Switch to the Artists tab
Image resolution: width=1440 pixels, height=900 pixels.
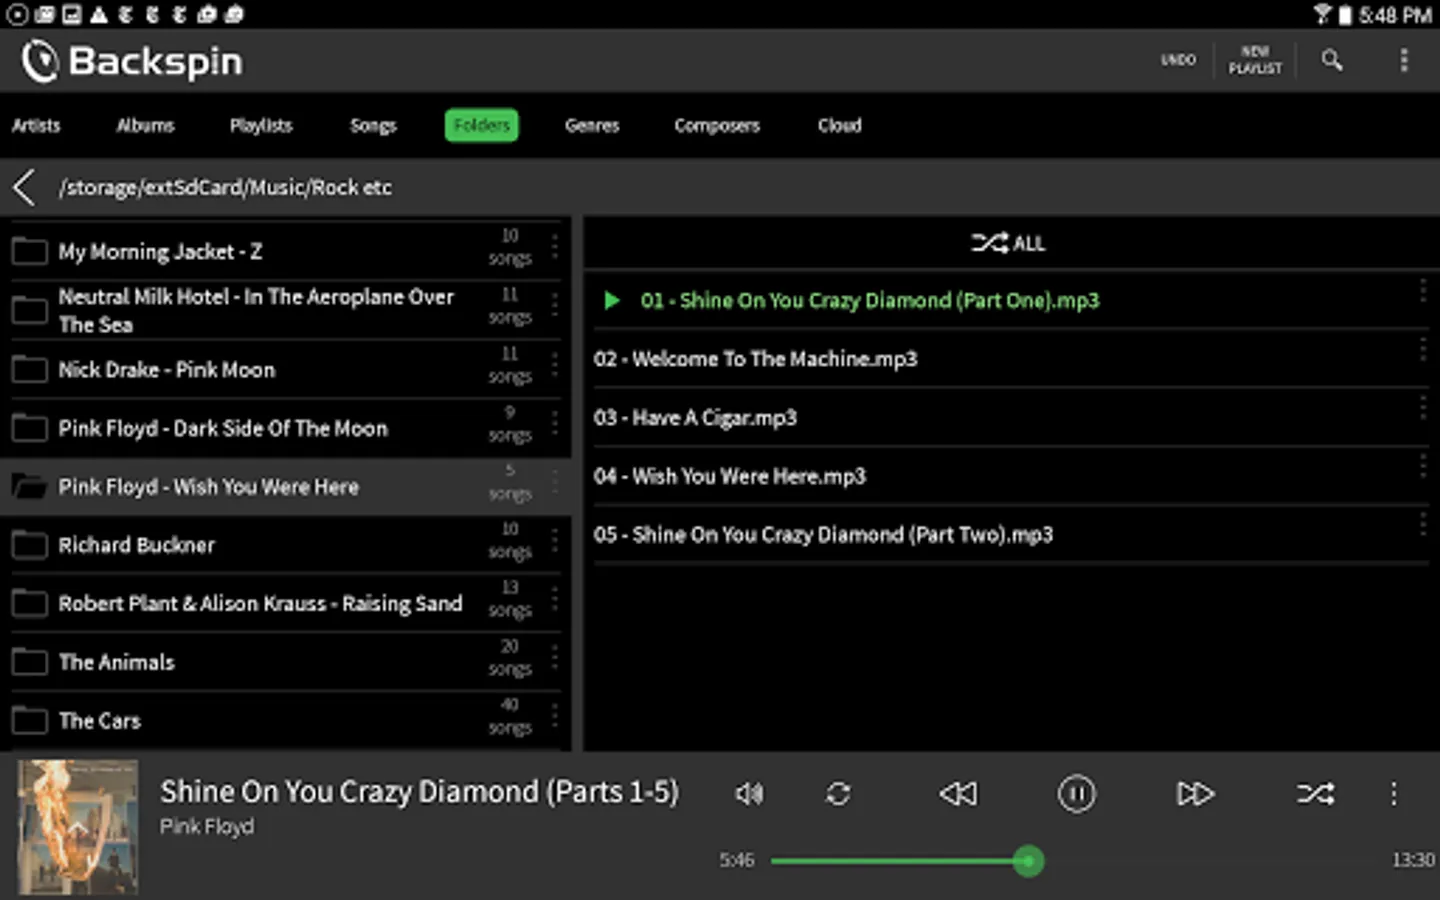[36, 125]
